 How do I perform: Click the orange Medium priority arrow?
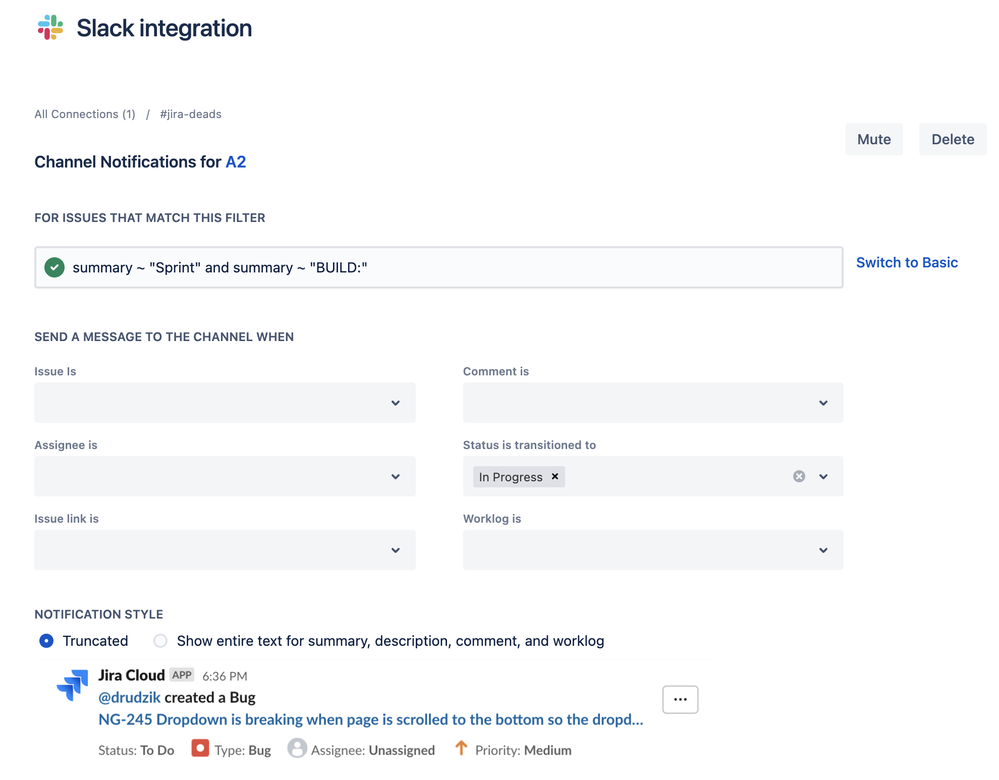[x=461, y=748]
